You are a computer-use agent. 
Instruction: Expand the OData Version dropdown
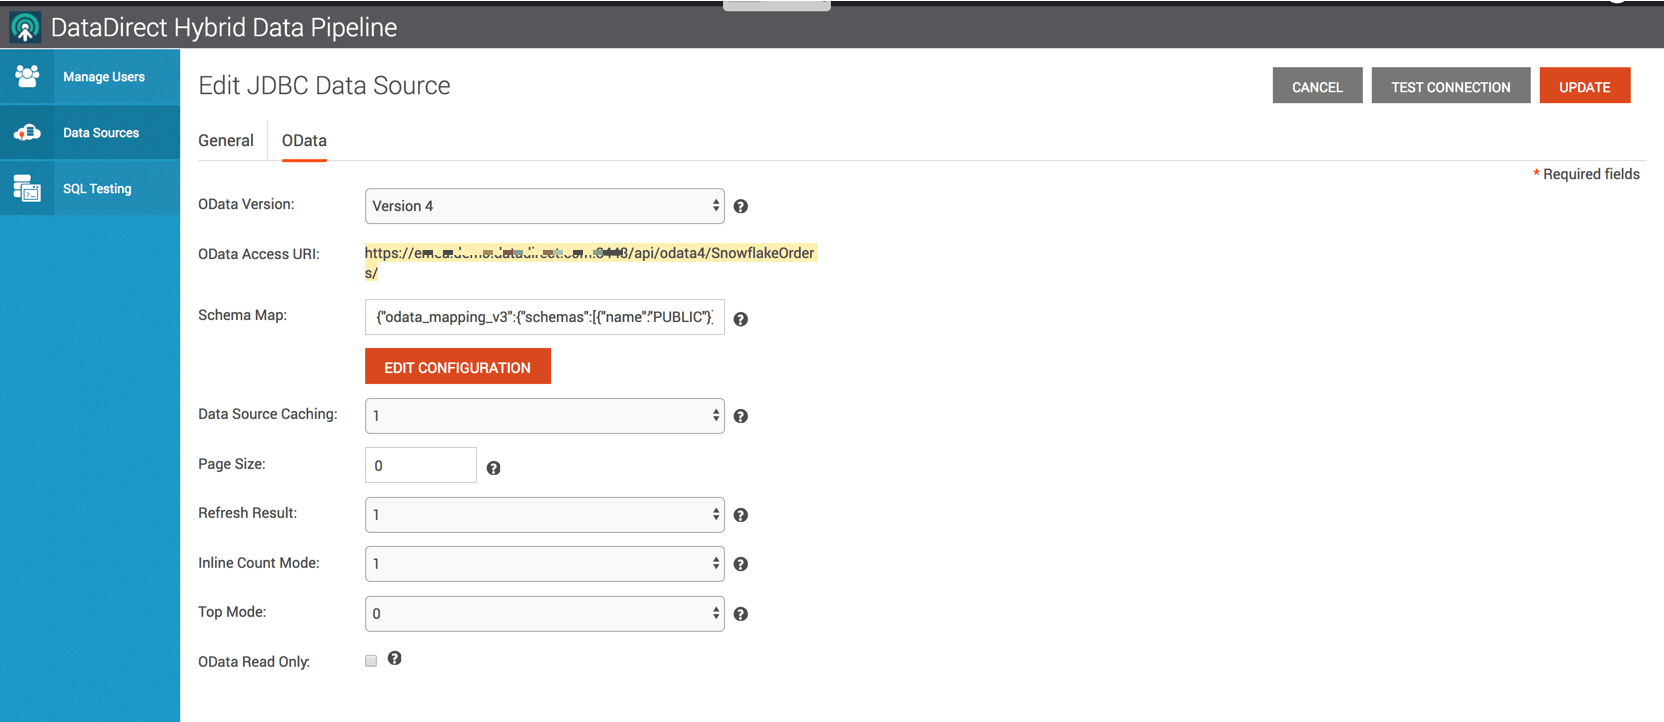point(544,206)
